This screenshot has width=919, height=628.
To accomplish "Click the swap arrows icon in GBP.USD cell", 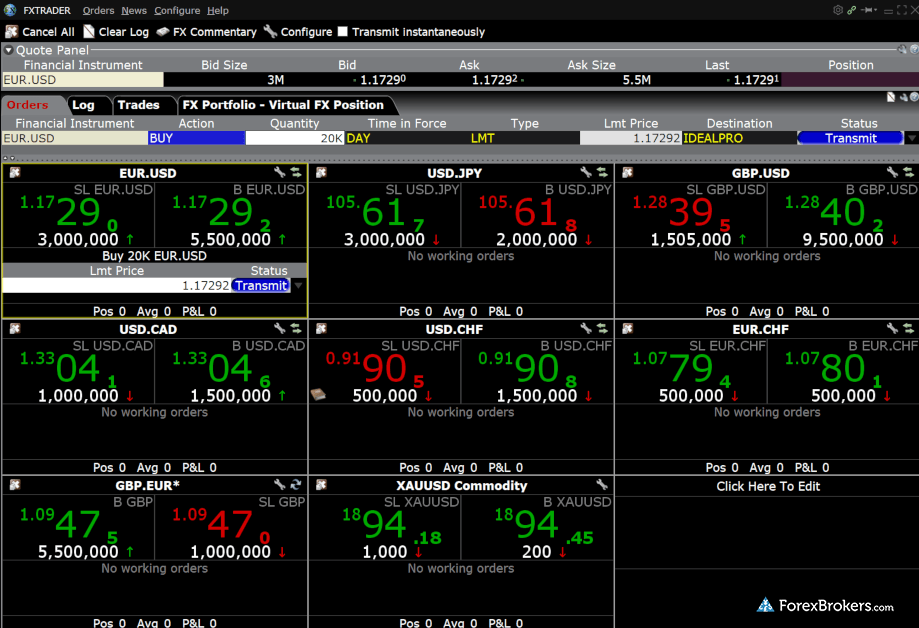I will point(908,172).
